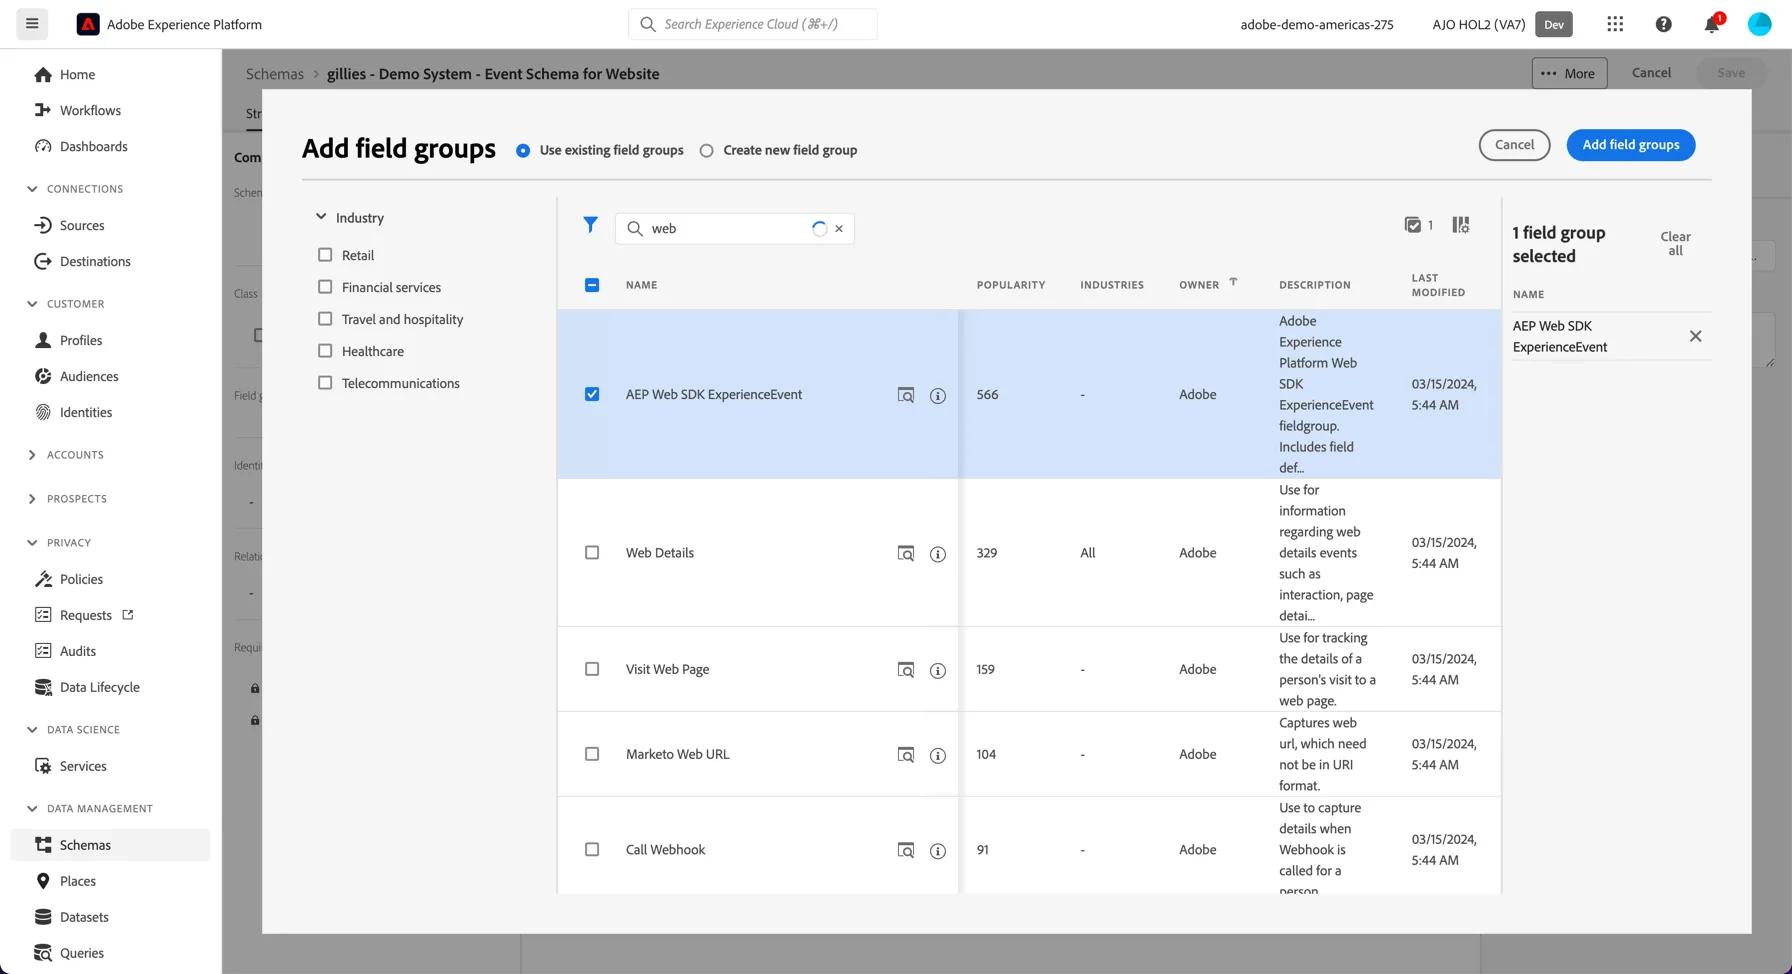This screenshot has height=974, width=1792.
Task: Collapse the Privacy sidebar section
Action: pyautogui.click(x=32, y=543)
